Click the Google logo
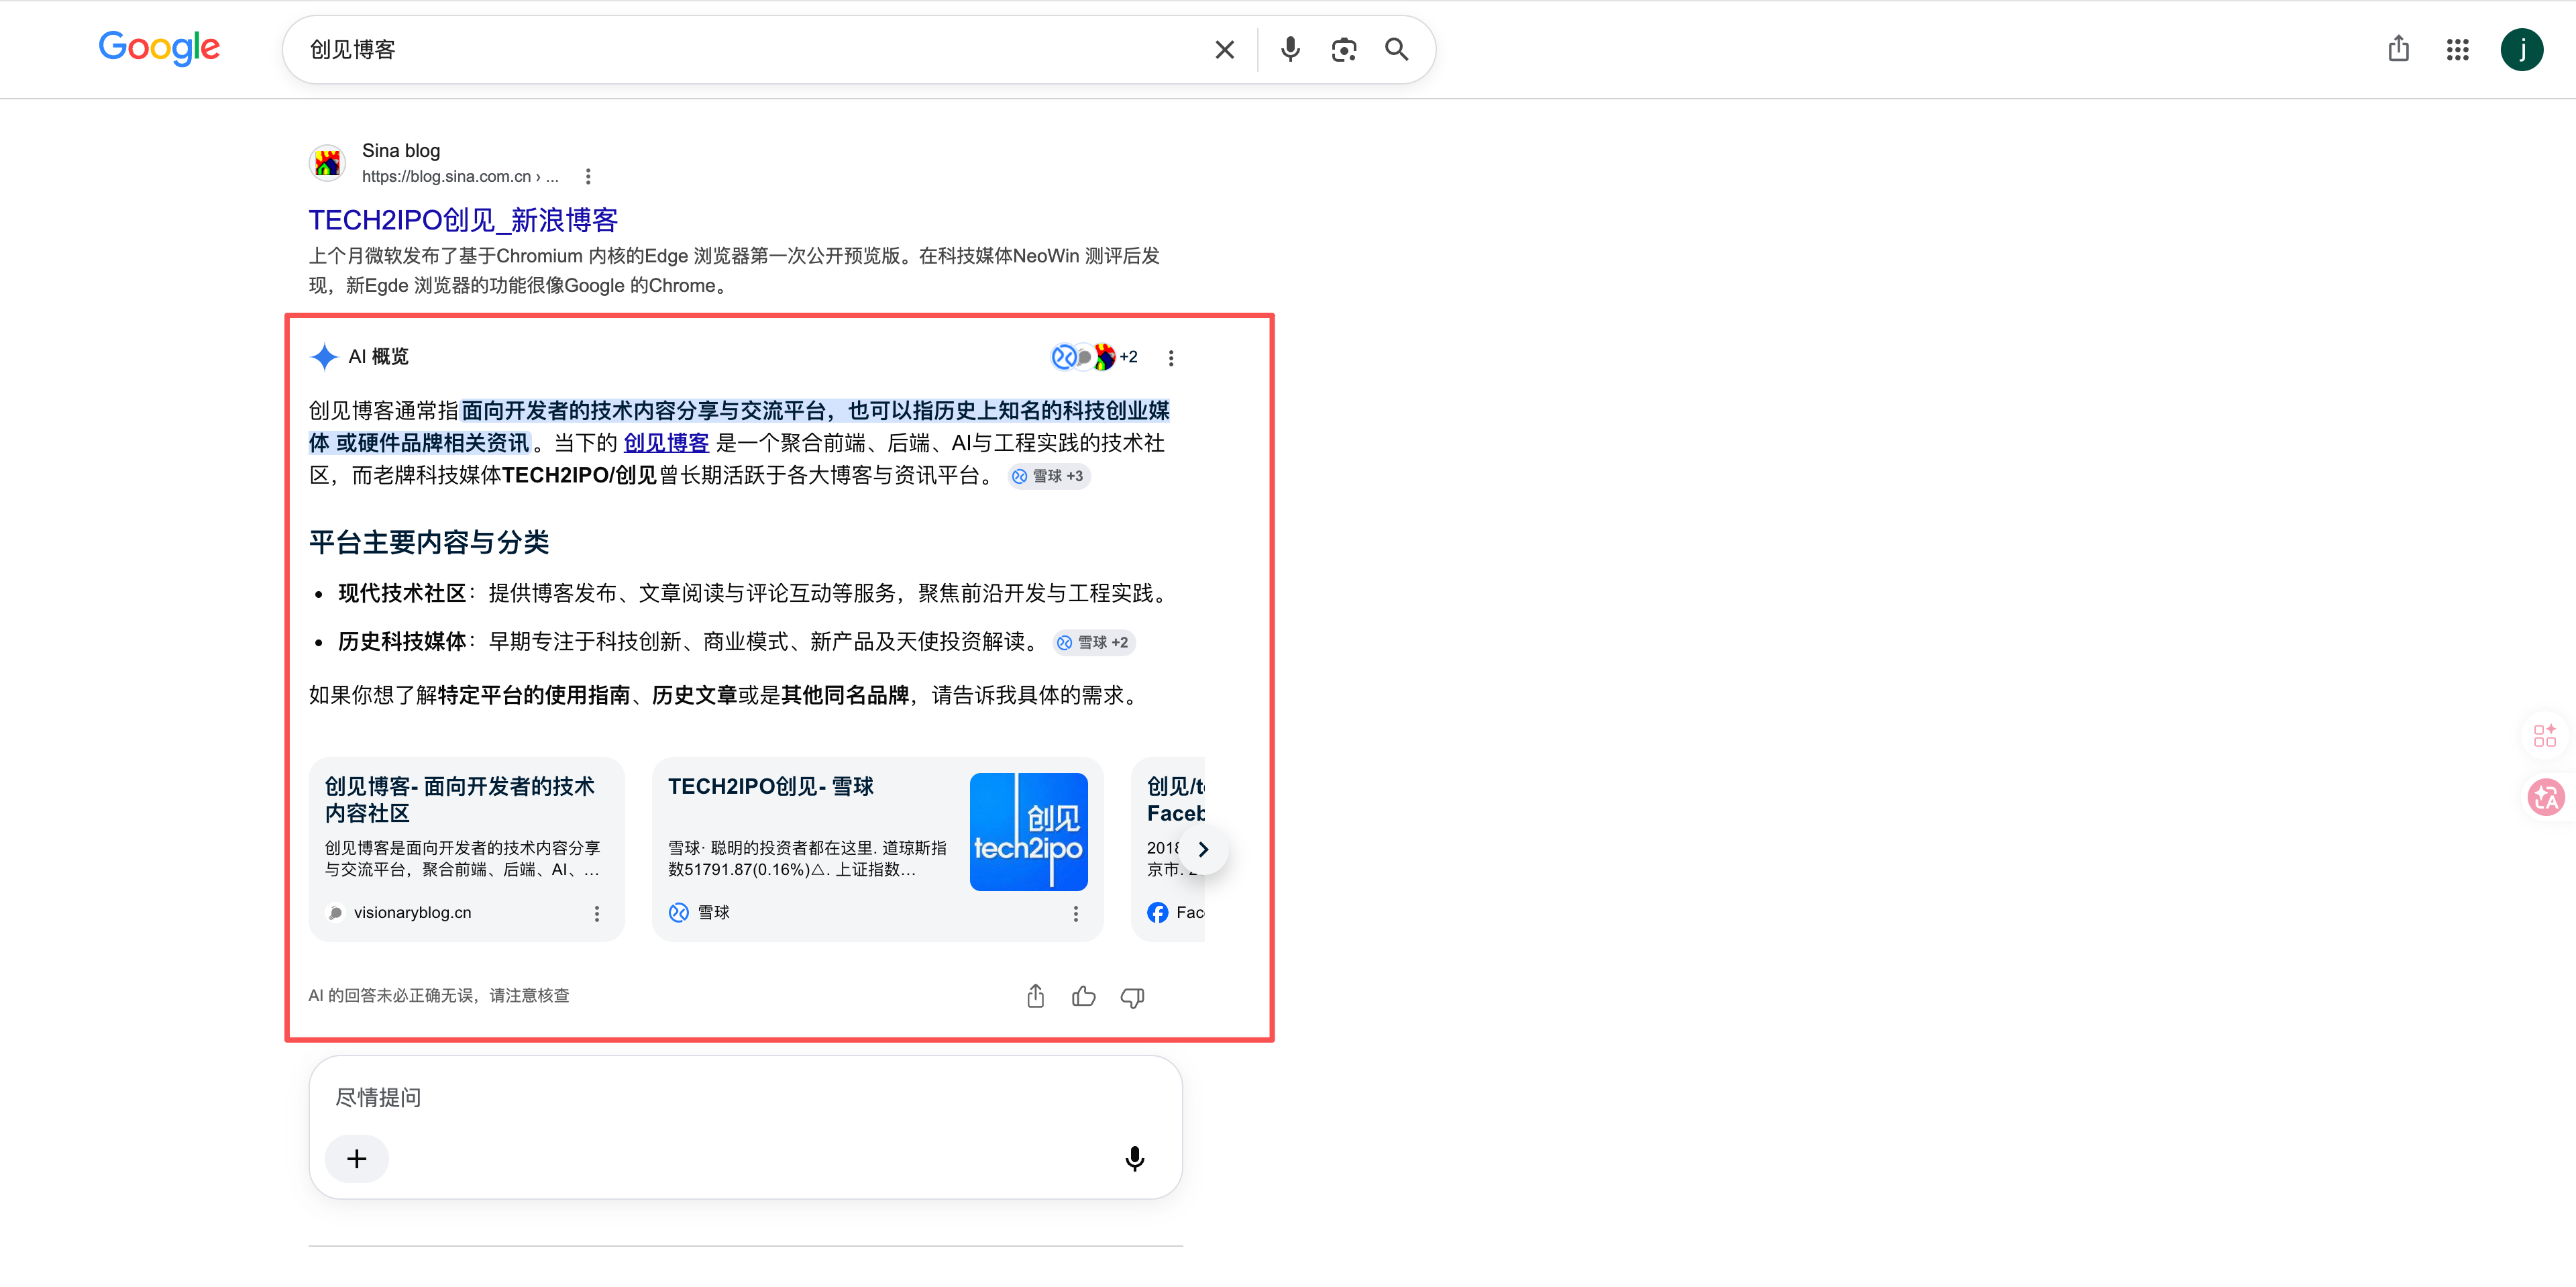The image size is (2576, 1287). point(159,48)
